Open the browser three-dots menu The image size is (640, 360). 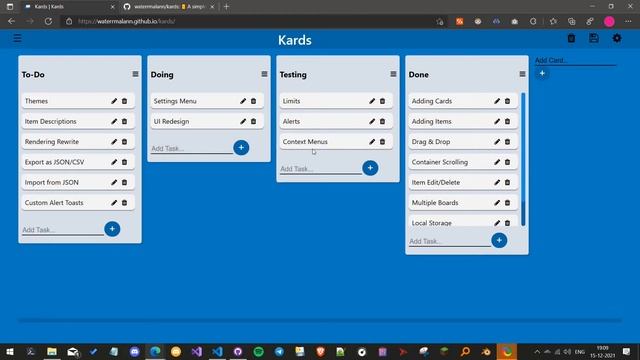coord(628,21)
